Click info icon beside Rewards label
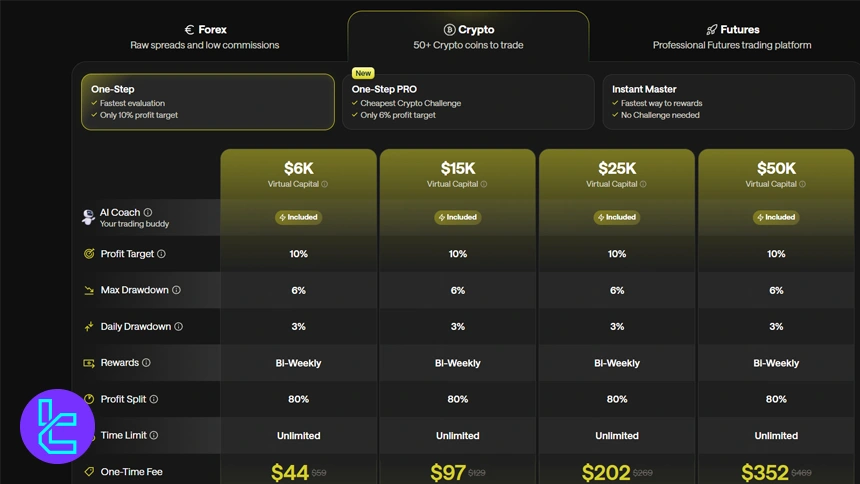The height and width of the screenshot is (484, 860). [x=146, y=363]
